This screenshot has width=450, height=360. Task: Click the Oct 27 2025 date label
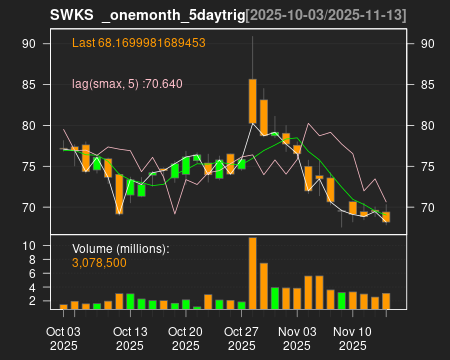241,339
